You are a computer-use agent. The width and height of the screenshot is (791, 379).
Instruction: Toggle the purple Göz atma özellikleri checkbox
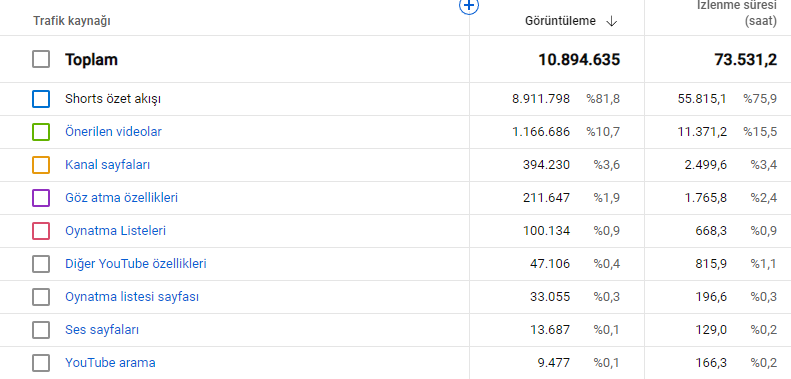(x=41, y=198)
